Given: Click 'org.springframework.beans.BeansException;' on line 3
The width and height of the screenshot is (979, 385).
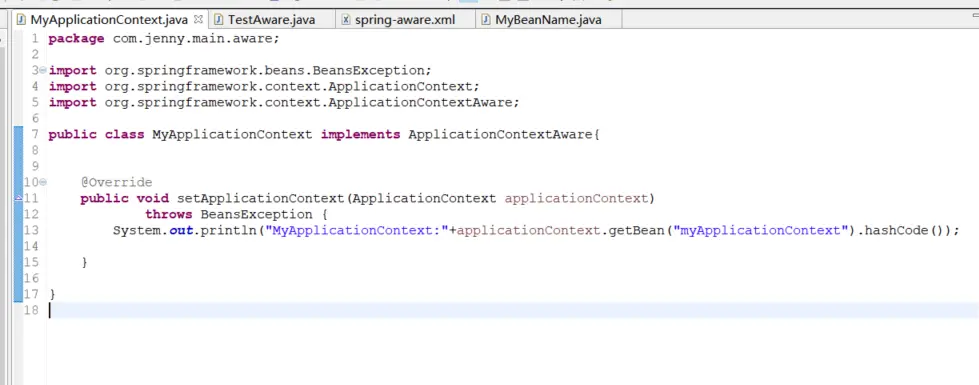Looking at the screenshot, I should [268, 71].
